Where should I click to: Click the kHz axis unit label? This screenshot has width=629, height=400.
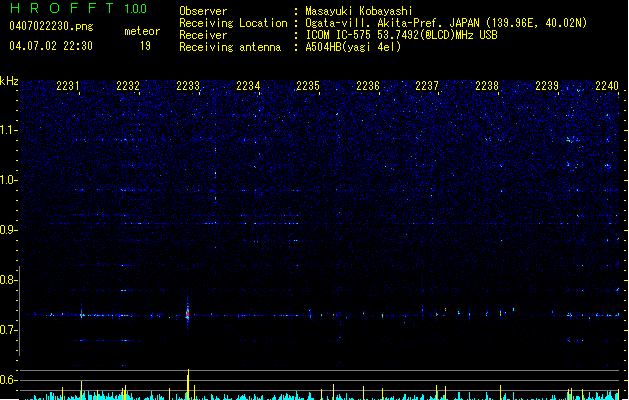(9, 81)
